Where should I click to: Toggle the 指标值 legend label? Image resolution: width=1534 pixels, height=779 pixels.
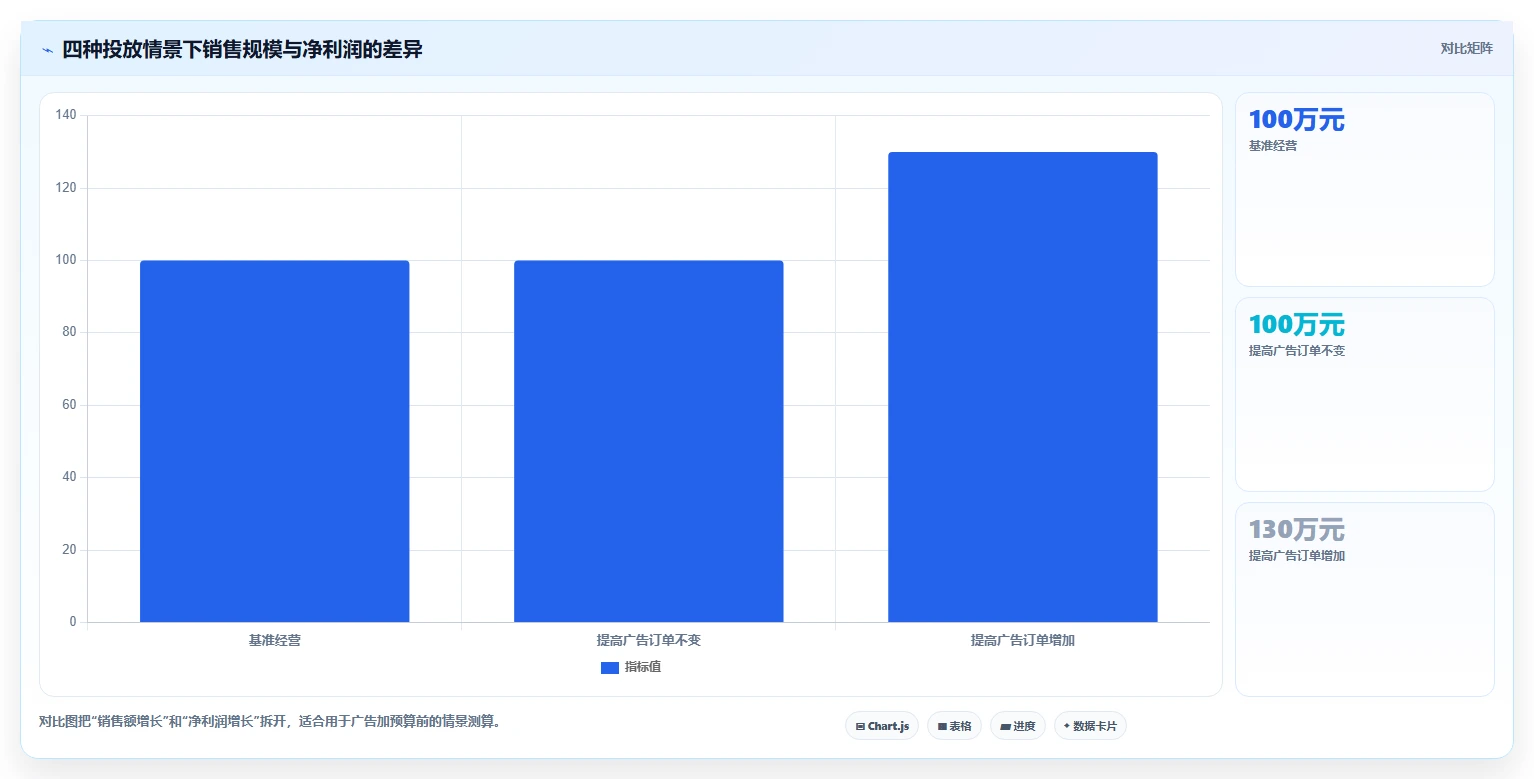tap(643, 668)
